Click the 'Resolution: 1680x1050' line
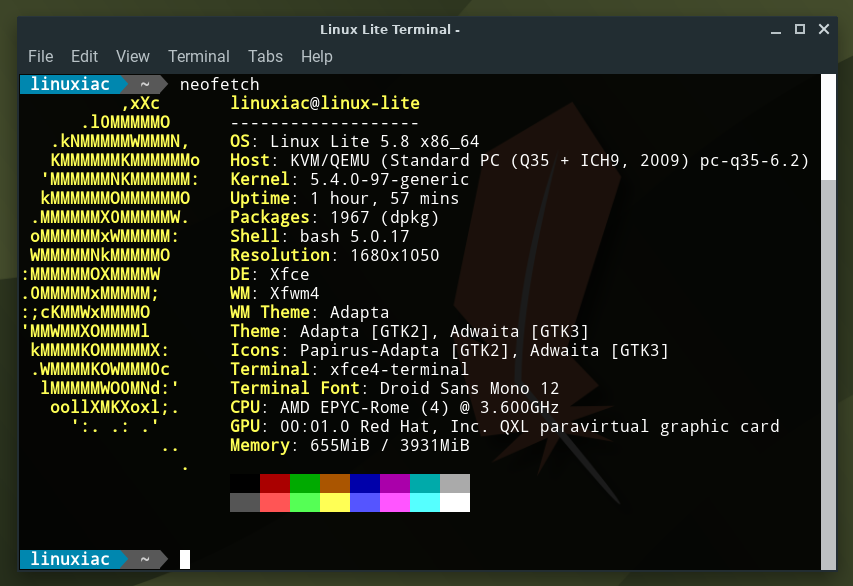This screenshot has height=586, width=853. [335, 255]
